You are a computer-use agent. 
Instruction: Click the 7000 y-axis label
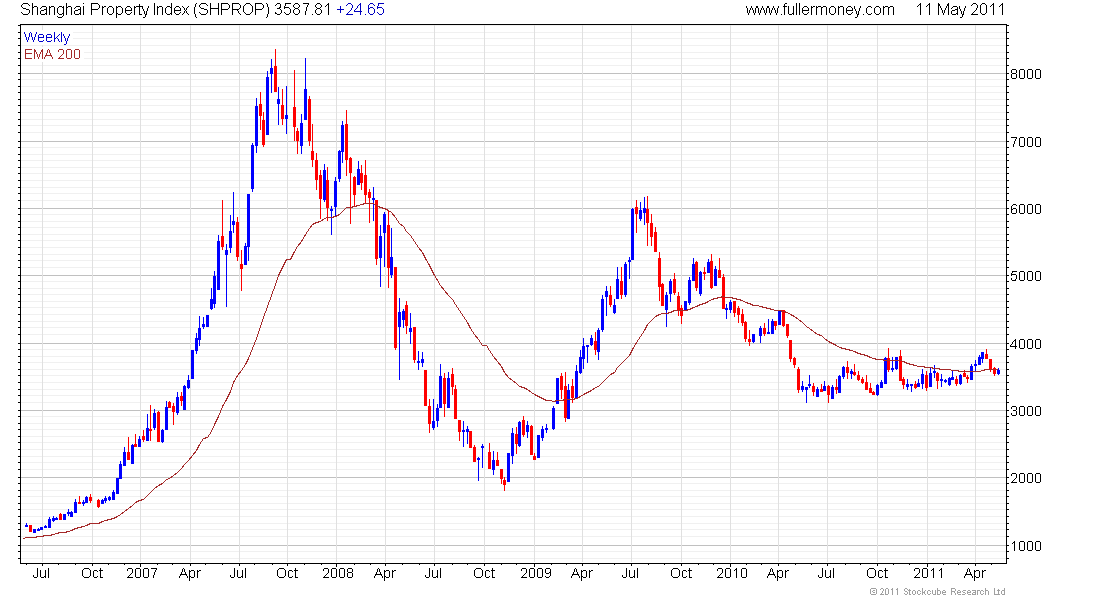coord(1026,142)
